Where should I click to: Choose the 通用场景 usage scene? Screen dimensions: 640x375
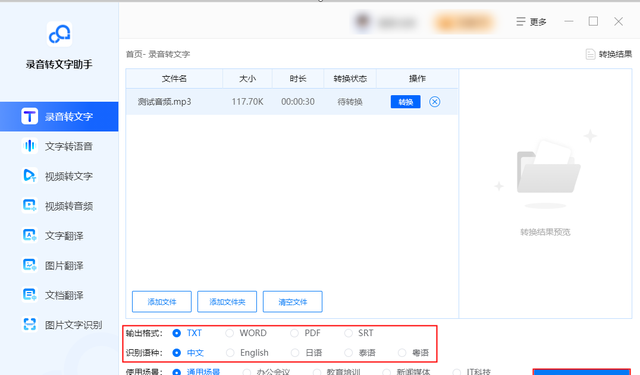[196, 372]
